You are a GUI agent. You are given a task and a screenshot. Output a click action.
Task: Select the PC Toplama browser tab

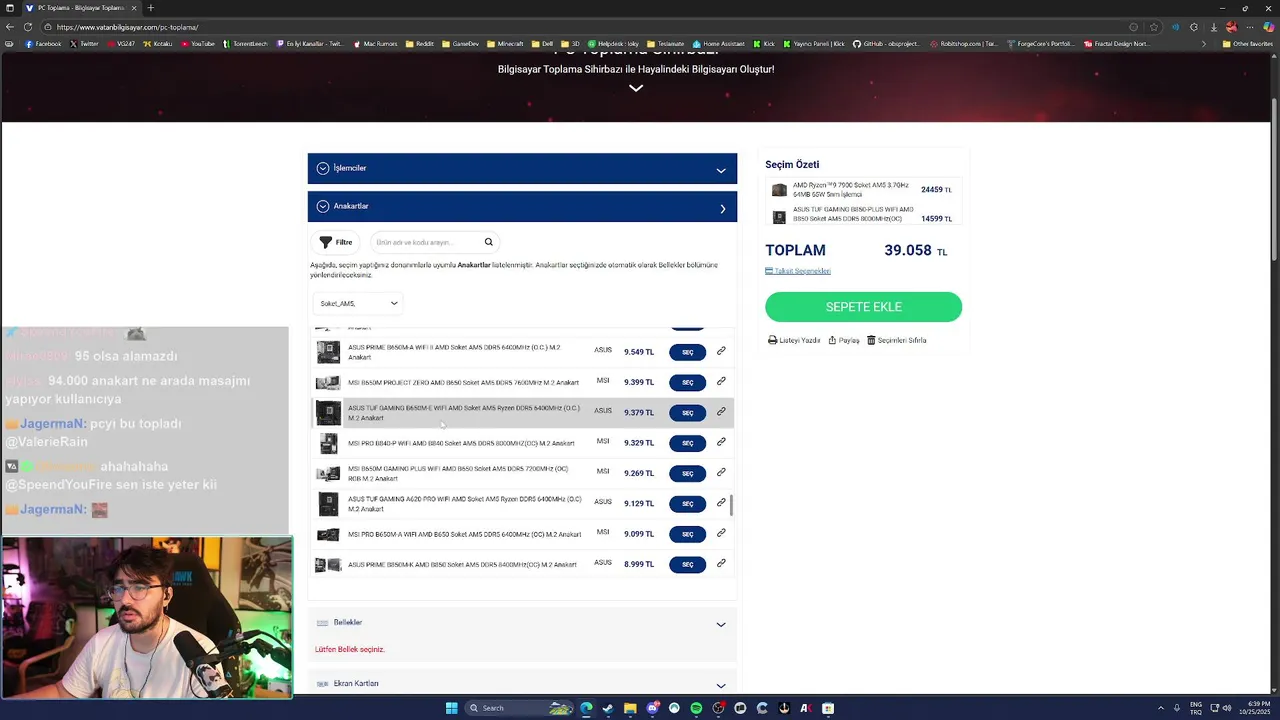(80, 8)
